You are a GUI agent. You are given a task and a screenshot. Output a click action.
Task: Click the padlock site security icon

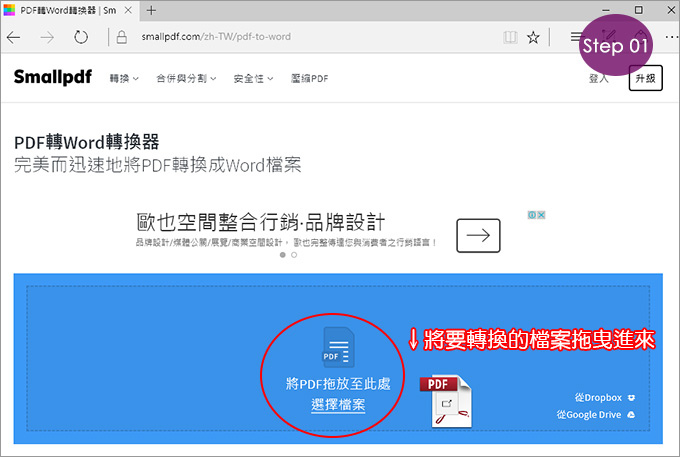[122, 37]
